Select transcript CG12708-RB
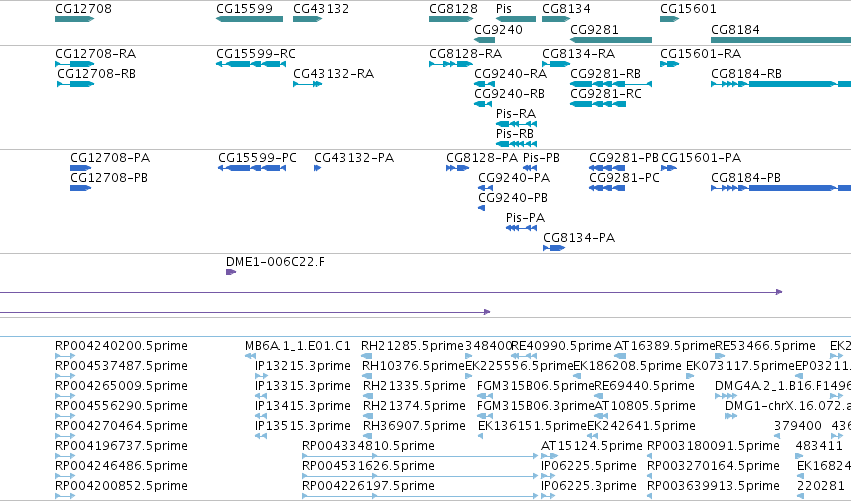Image resolution: width=851 pixels, height=501 pixels. (75, 84)
